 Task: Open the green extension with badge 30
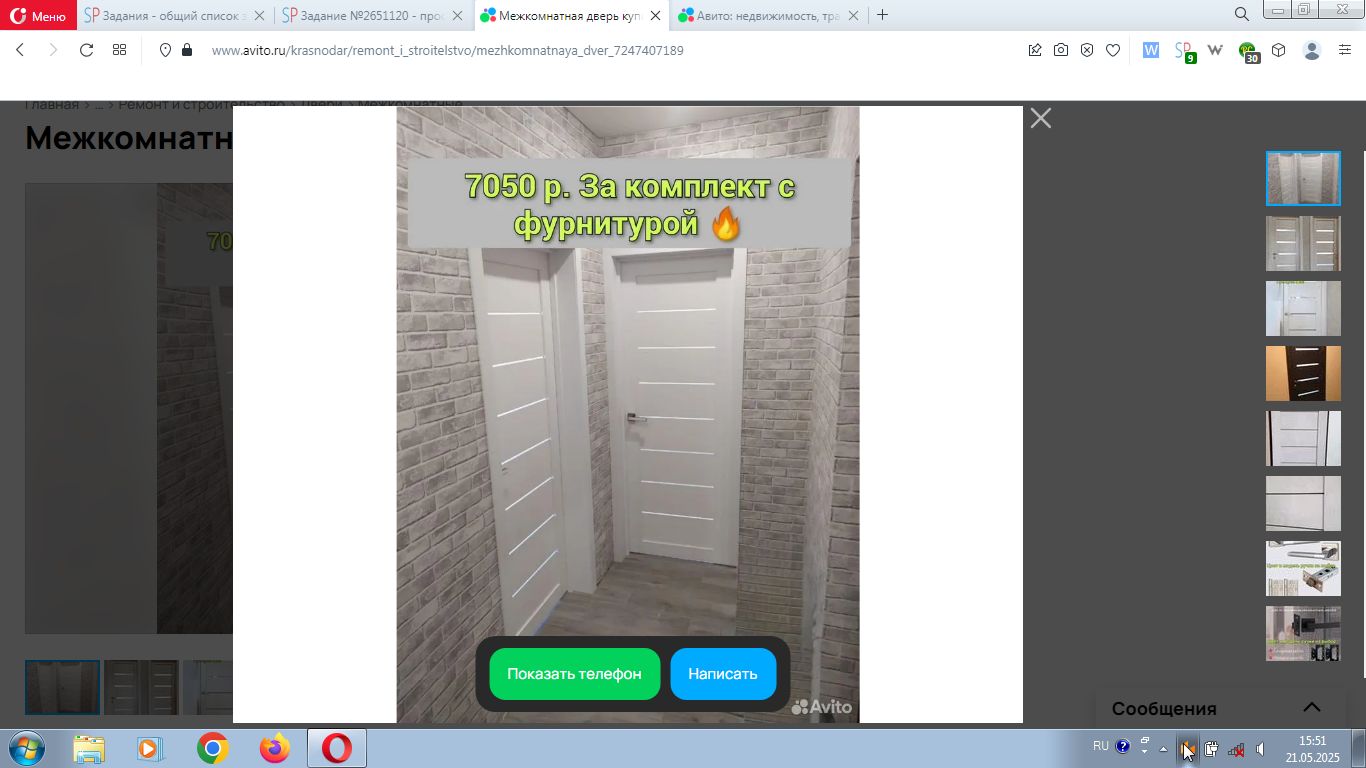(1249, 52)
